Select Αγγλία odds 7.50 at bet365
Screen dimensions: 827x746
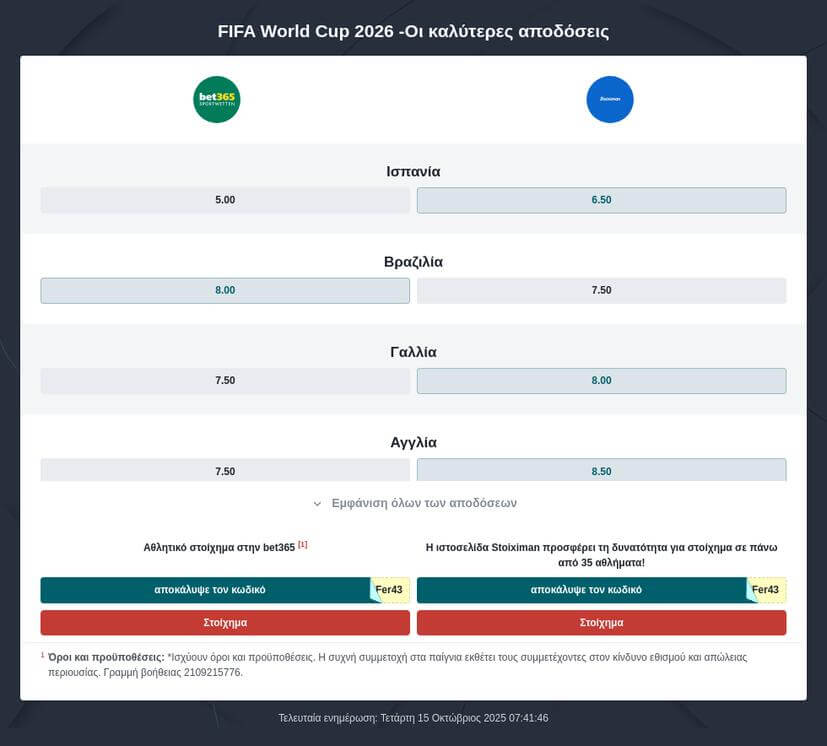click(225, 470)
